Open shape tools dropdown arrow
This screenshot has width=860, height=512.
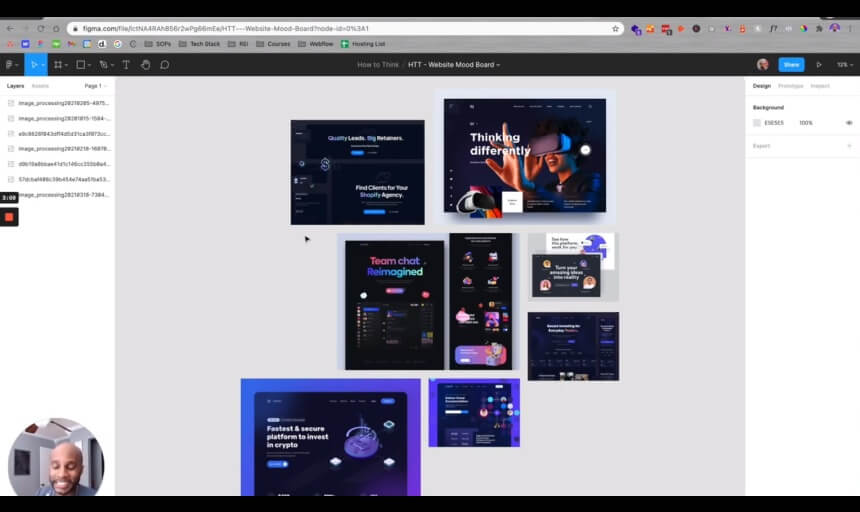click(89, 65)
